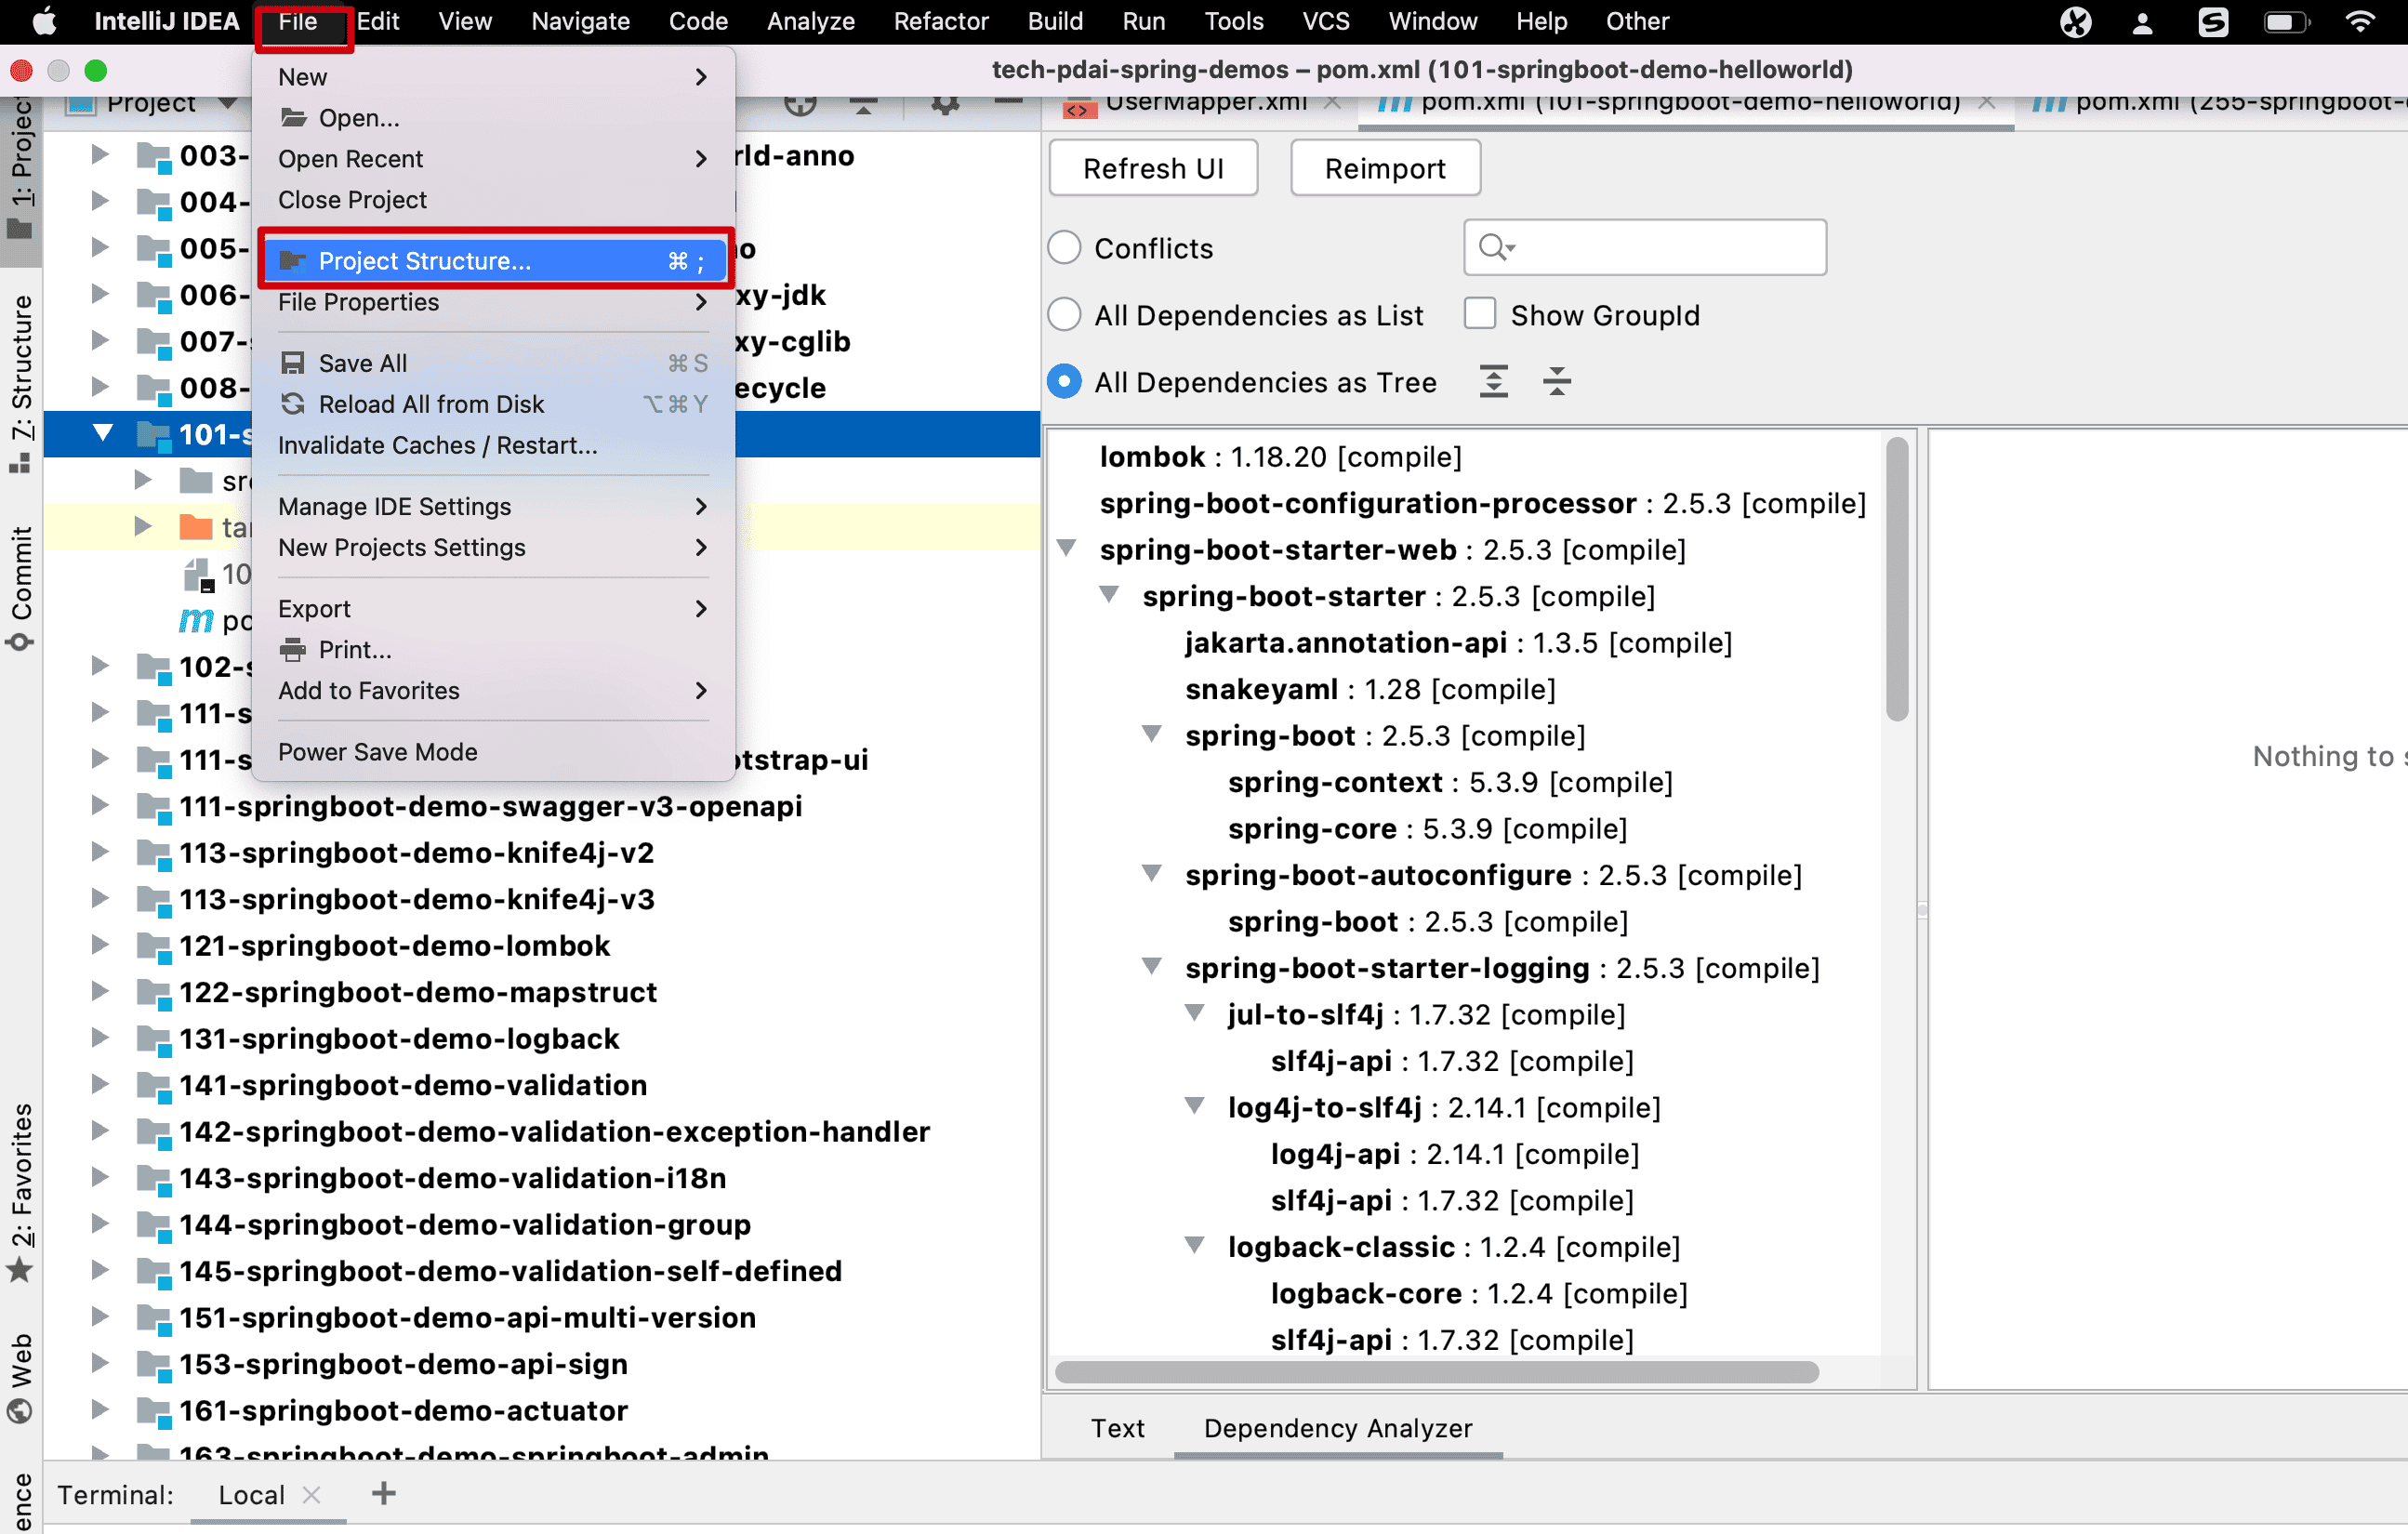Click the dependency tree horizontal scrollbar
The width and height of the screenshot is (2408, 1534).
click(x=1436, y=1371)
